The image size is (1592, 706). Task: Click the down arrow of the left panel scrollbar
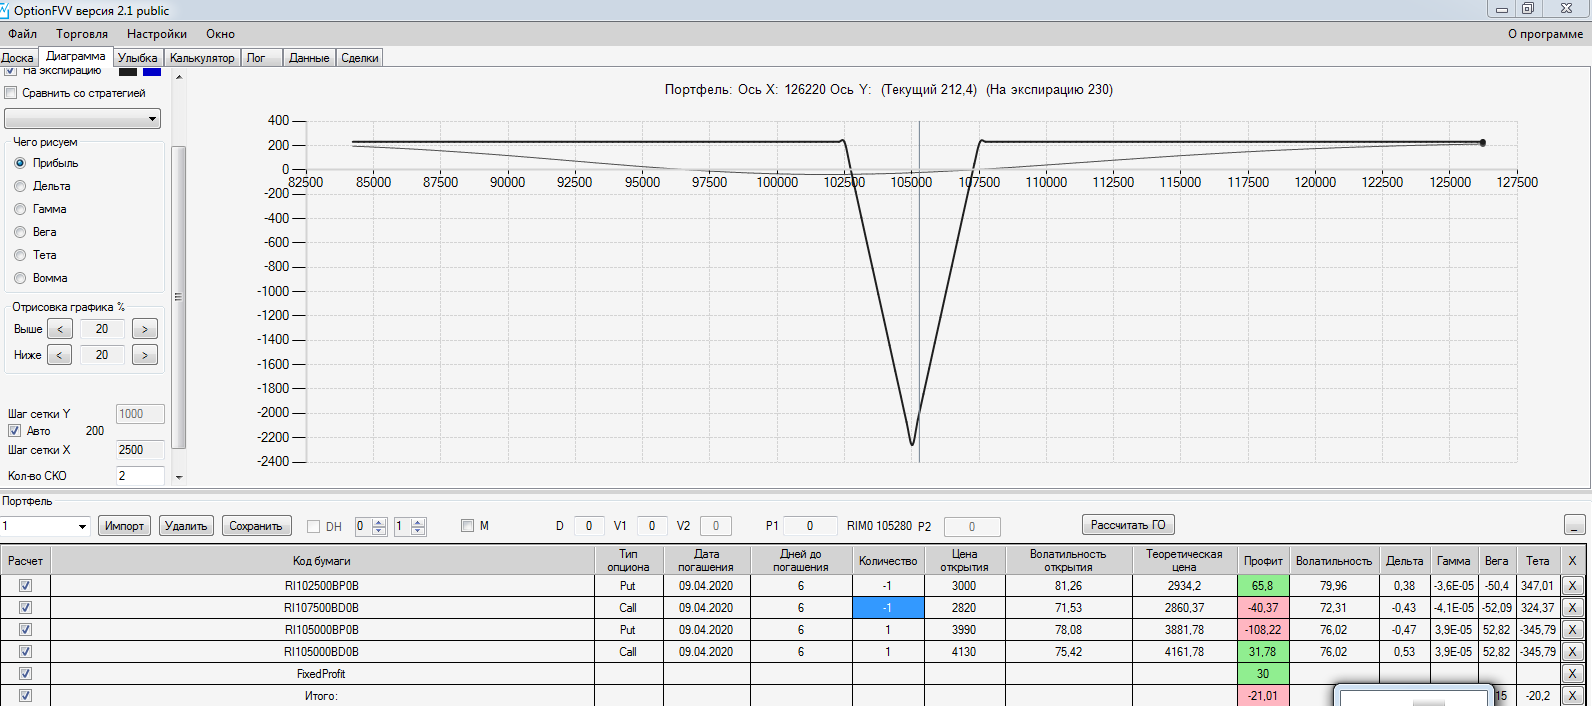click(179, 477)
